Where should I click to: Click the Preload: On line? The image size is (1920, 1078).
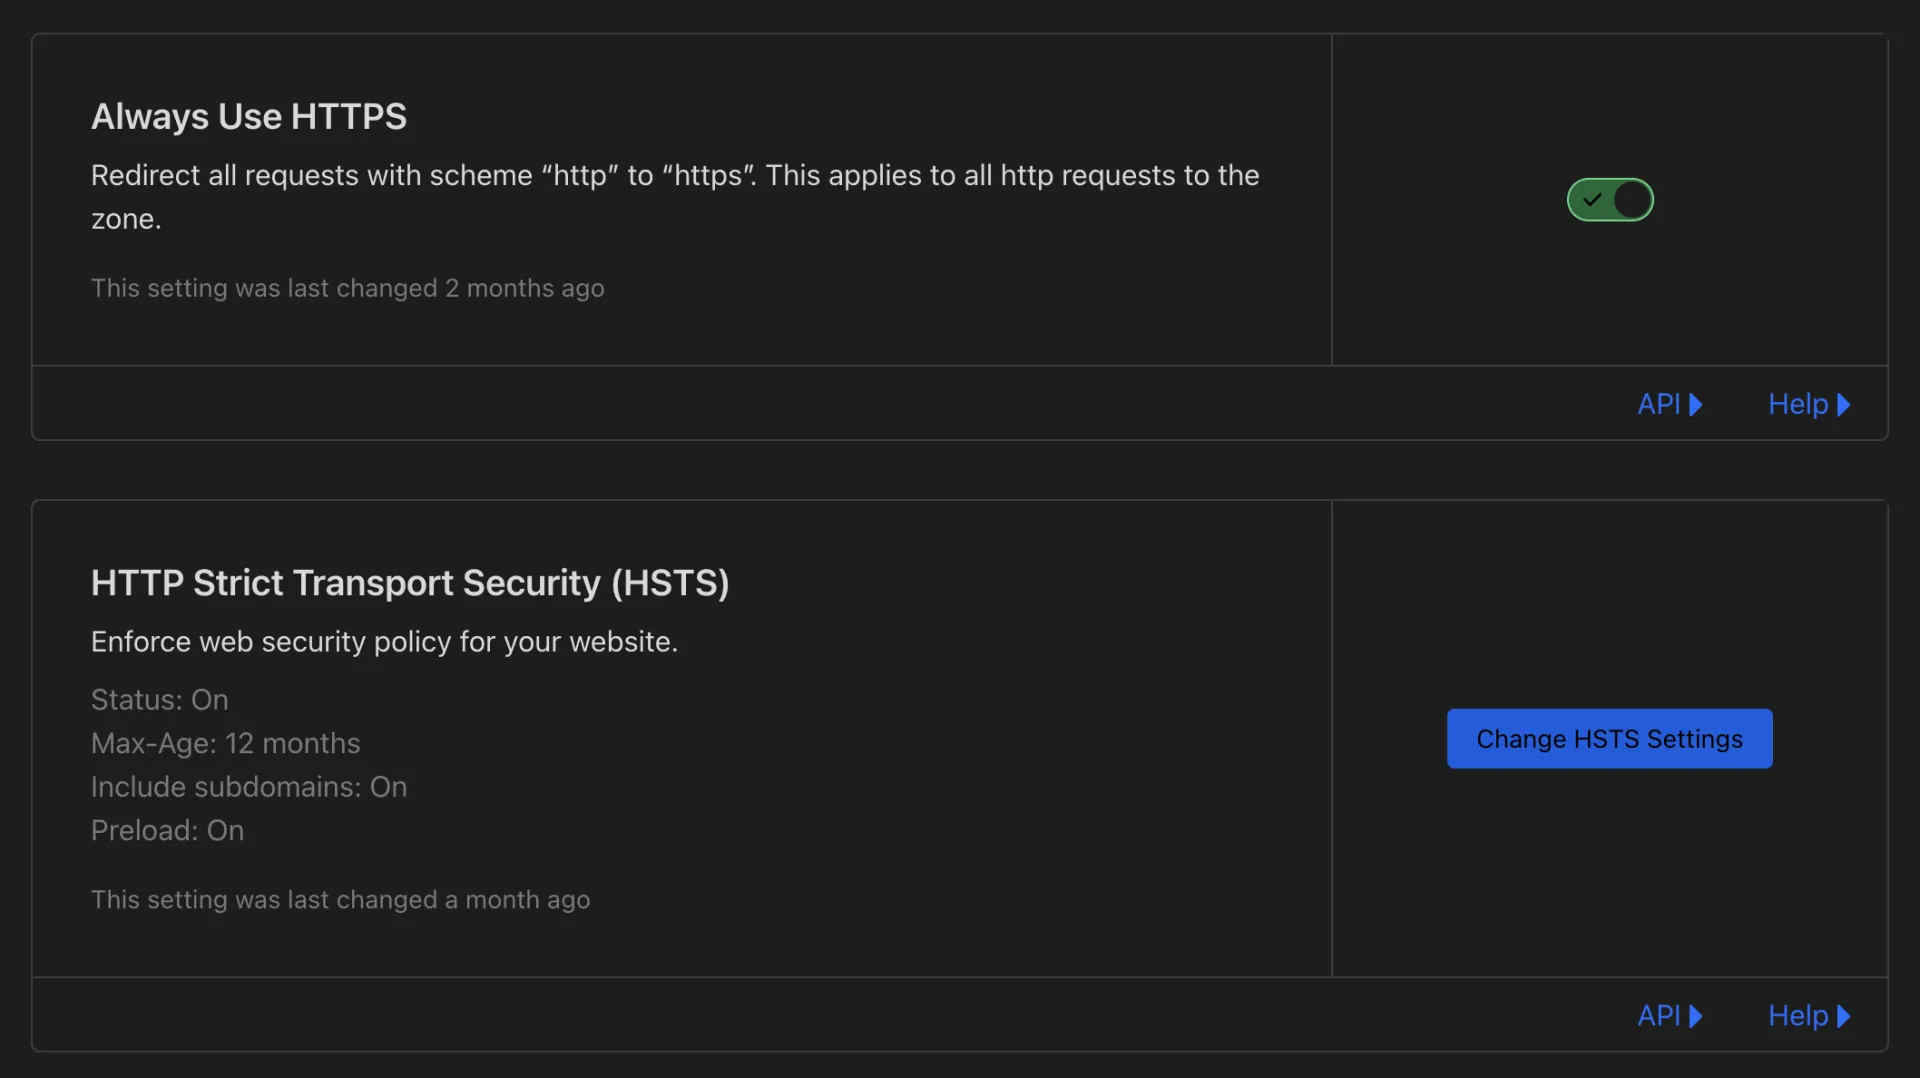tap(168, 831)
